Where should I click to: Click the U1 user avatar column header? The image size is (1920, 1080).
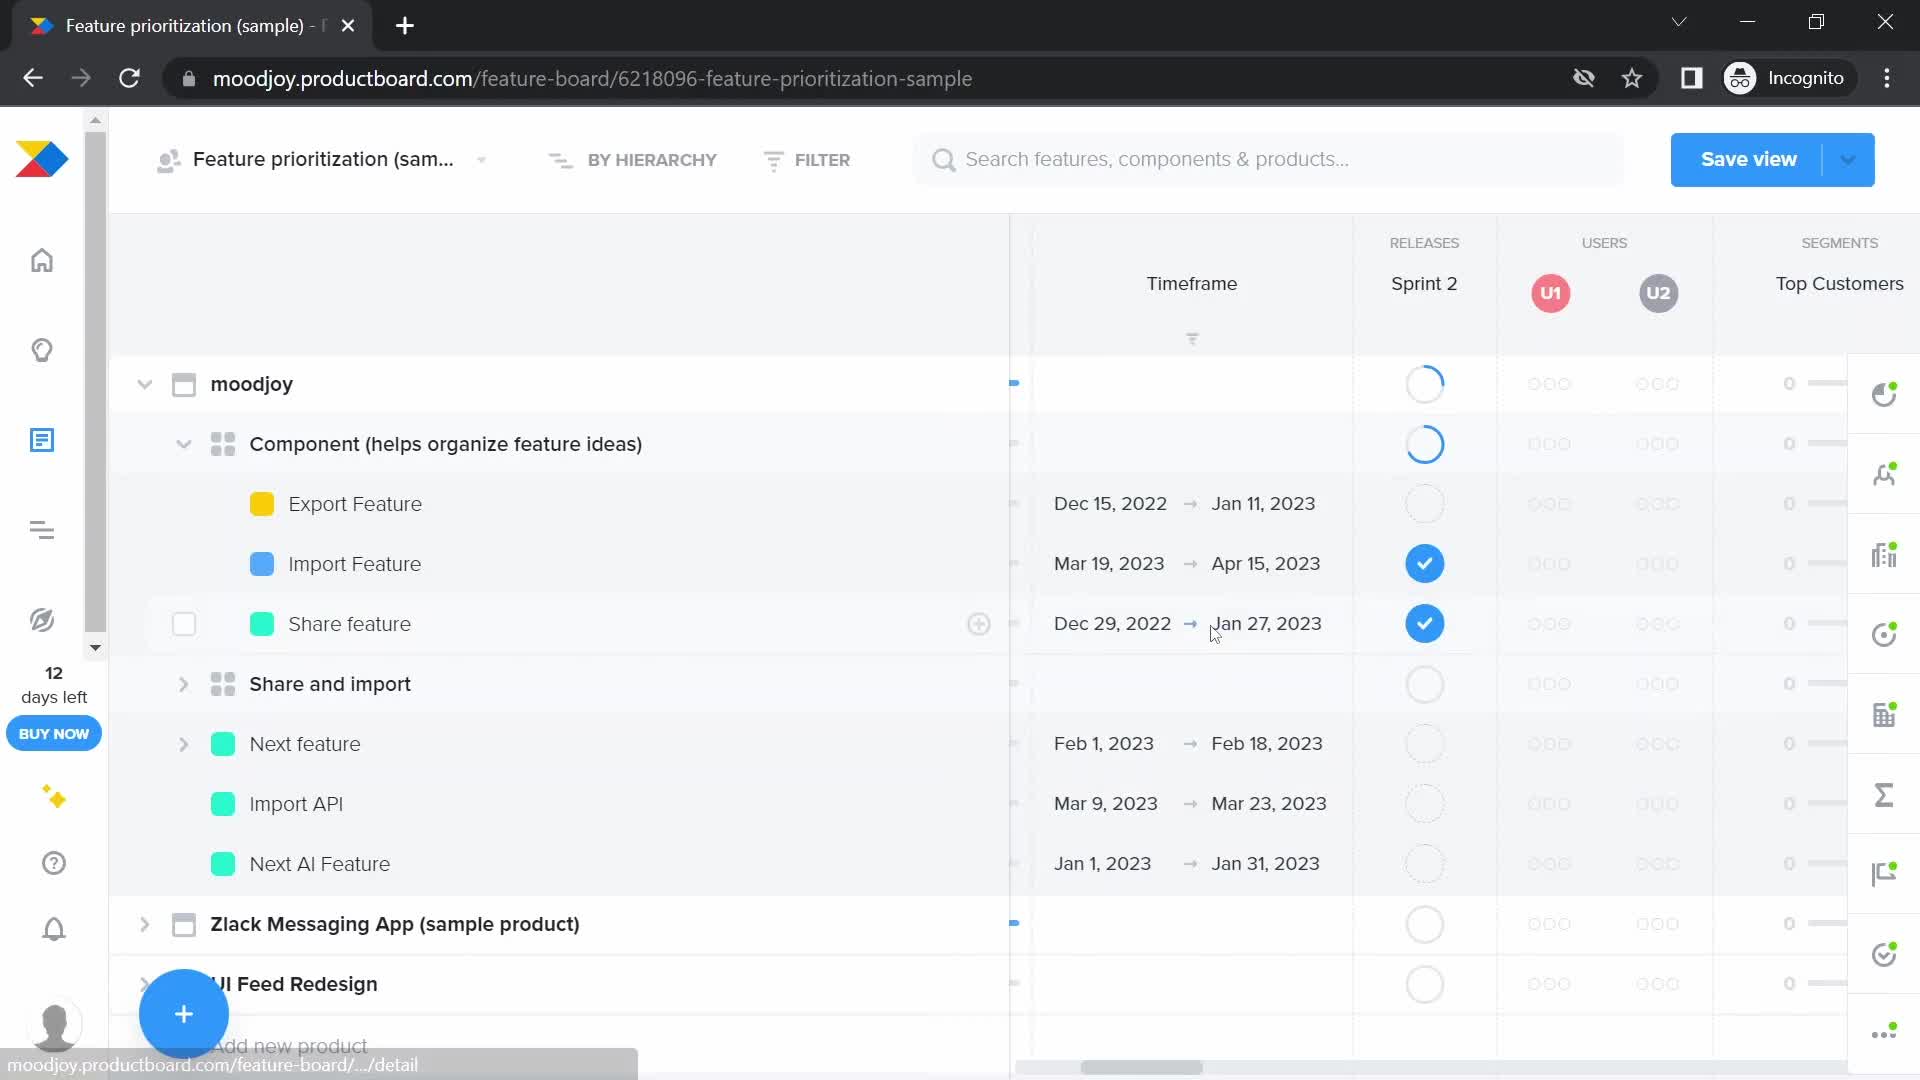(x=1550, y=293)
